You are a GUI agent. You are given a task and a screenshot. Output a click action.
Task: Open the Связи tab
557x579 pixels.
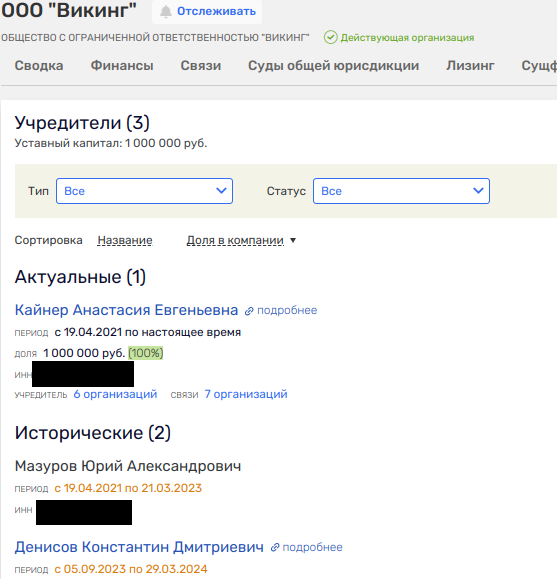pyautogui.click(x=201, y=65)
